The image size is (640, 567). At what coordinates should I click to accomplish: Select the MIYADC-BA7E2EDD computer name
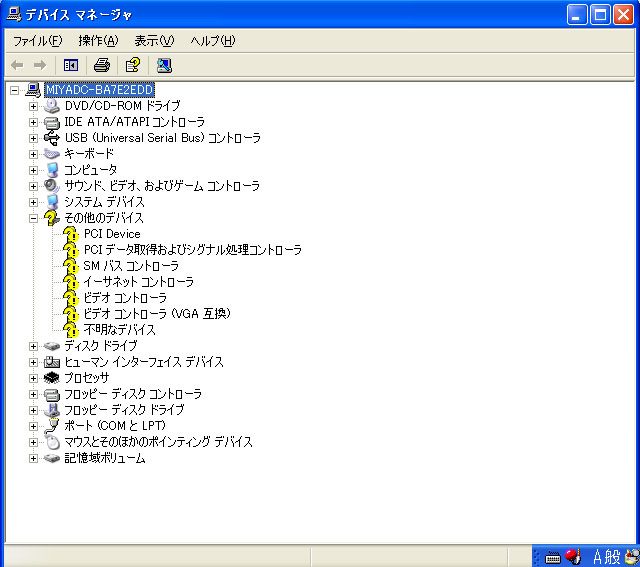[x=99, y=90]
